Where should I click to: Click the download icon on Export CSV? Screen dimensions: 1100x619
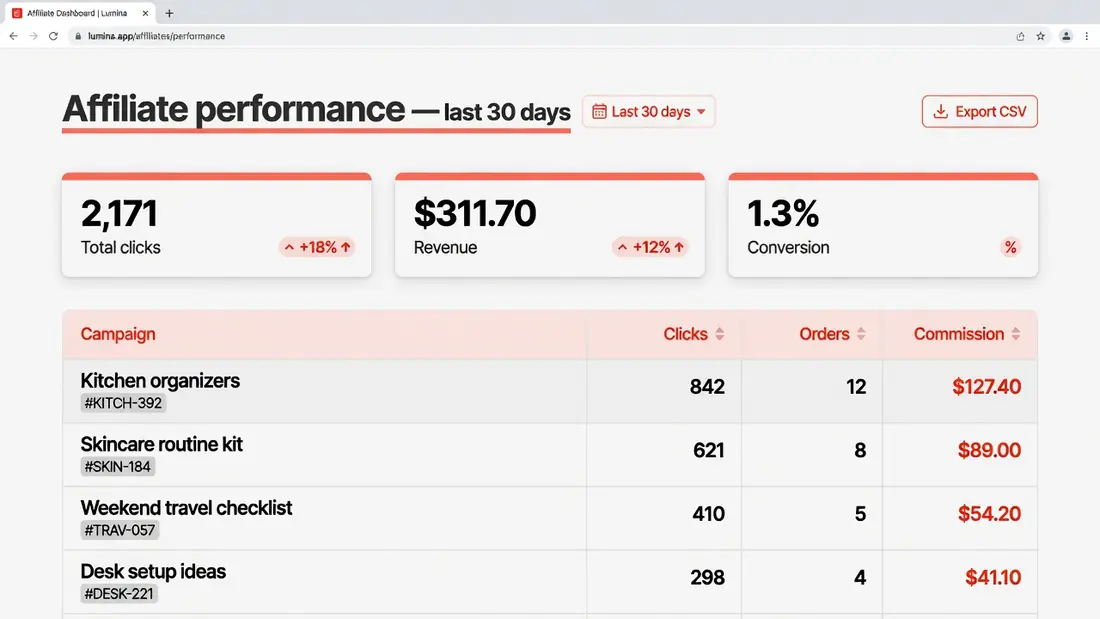coord(941,112)
